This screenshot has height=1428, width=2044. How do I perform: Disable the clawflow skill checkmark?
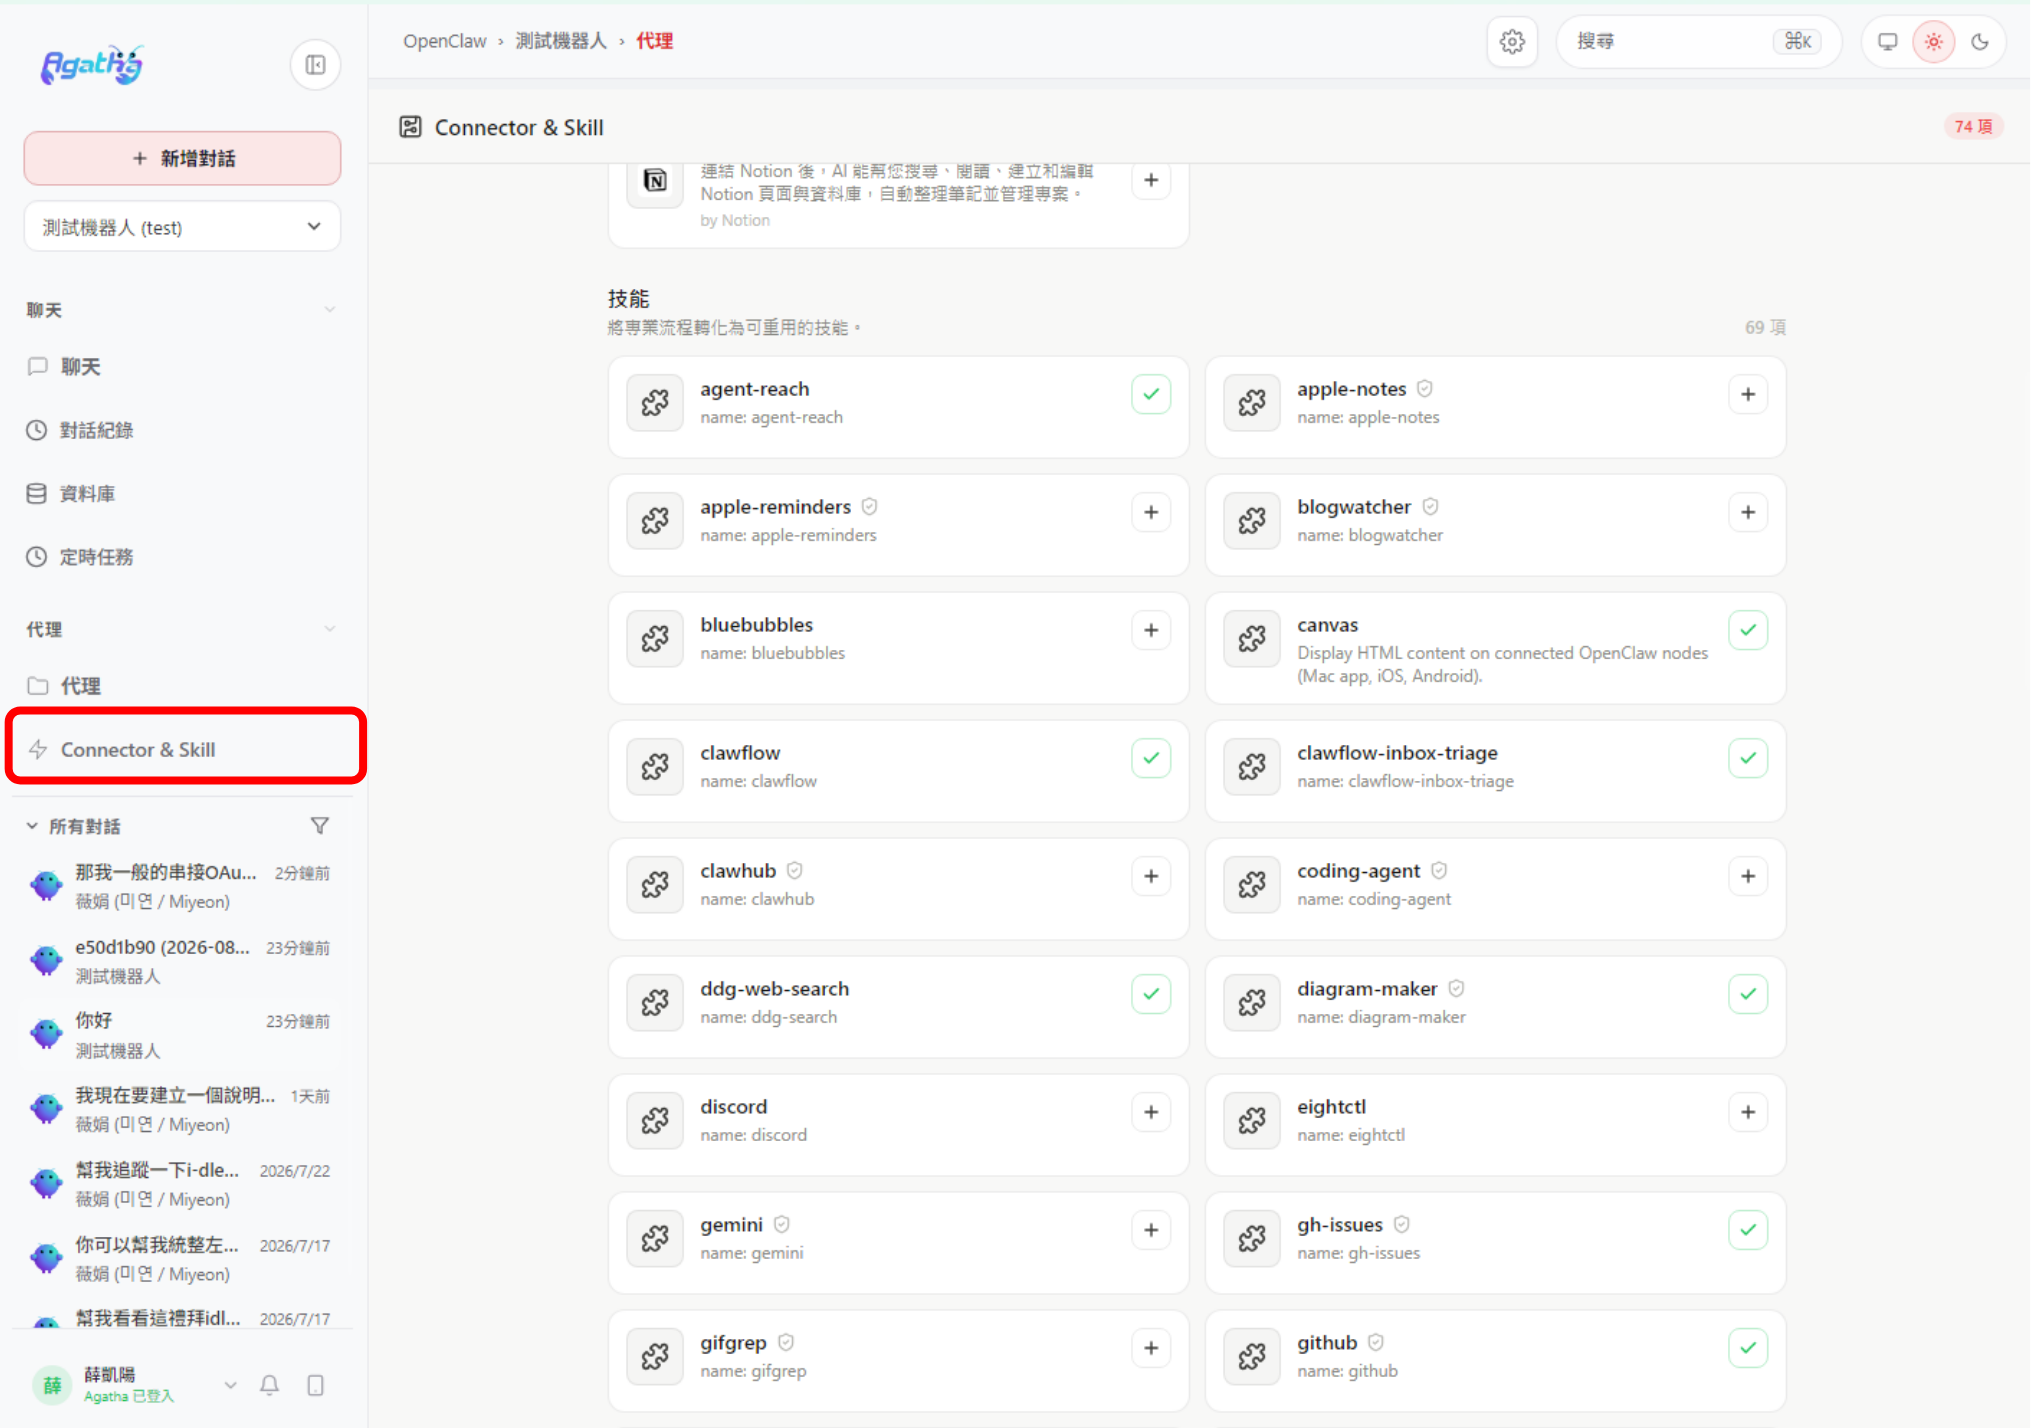pos(1151,758)
